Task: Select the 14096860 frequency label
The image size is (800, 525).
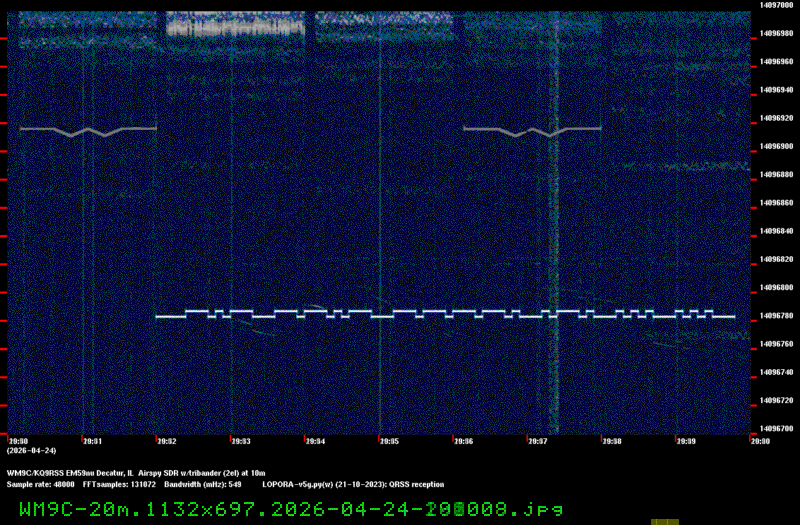Action: click(777, 203)
